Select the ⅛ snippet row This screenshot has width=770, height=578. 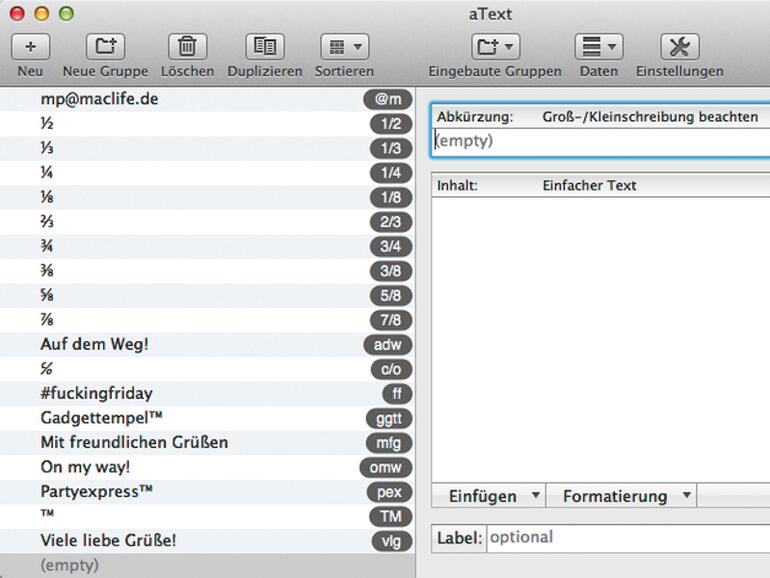point(206,197)
